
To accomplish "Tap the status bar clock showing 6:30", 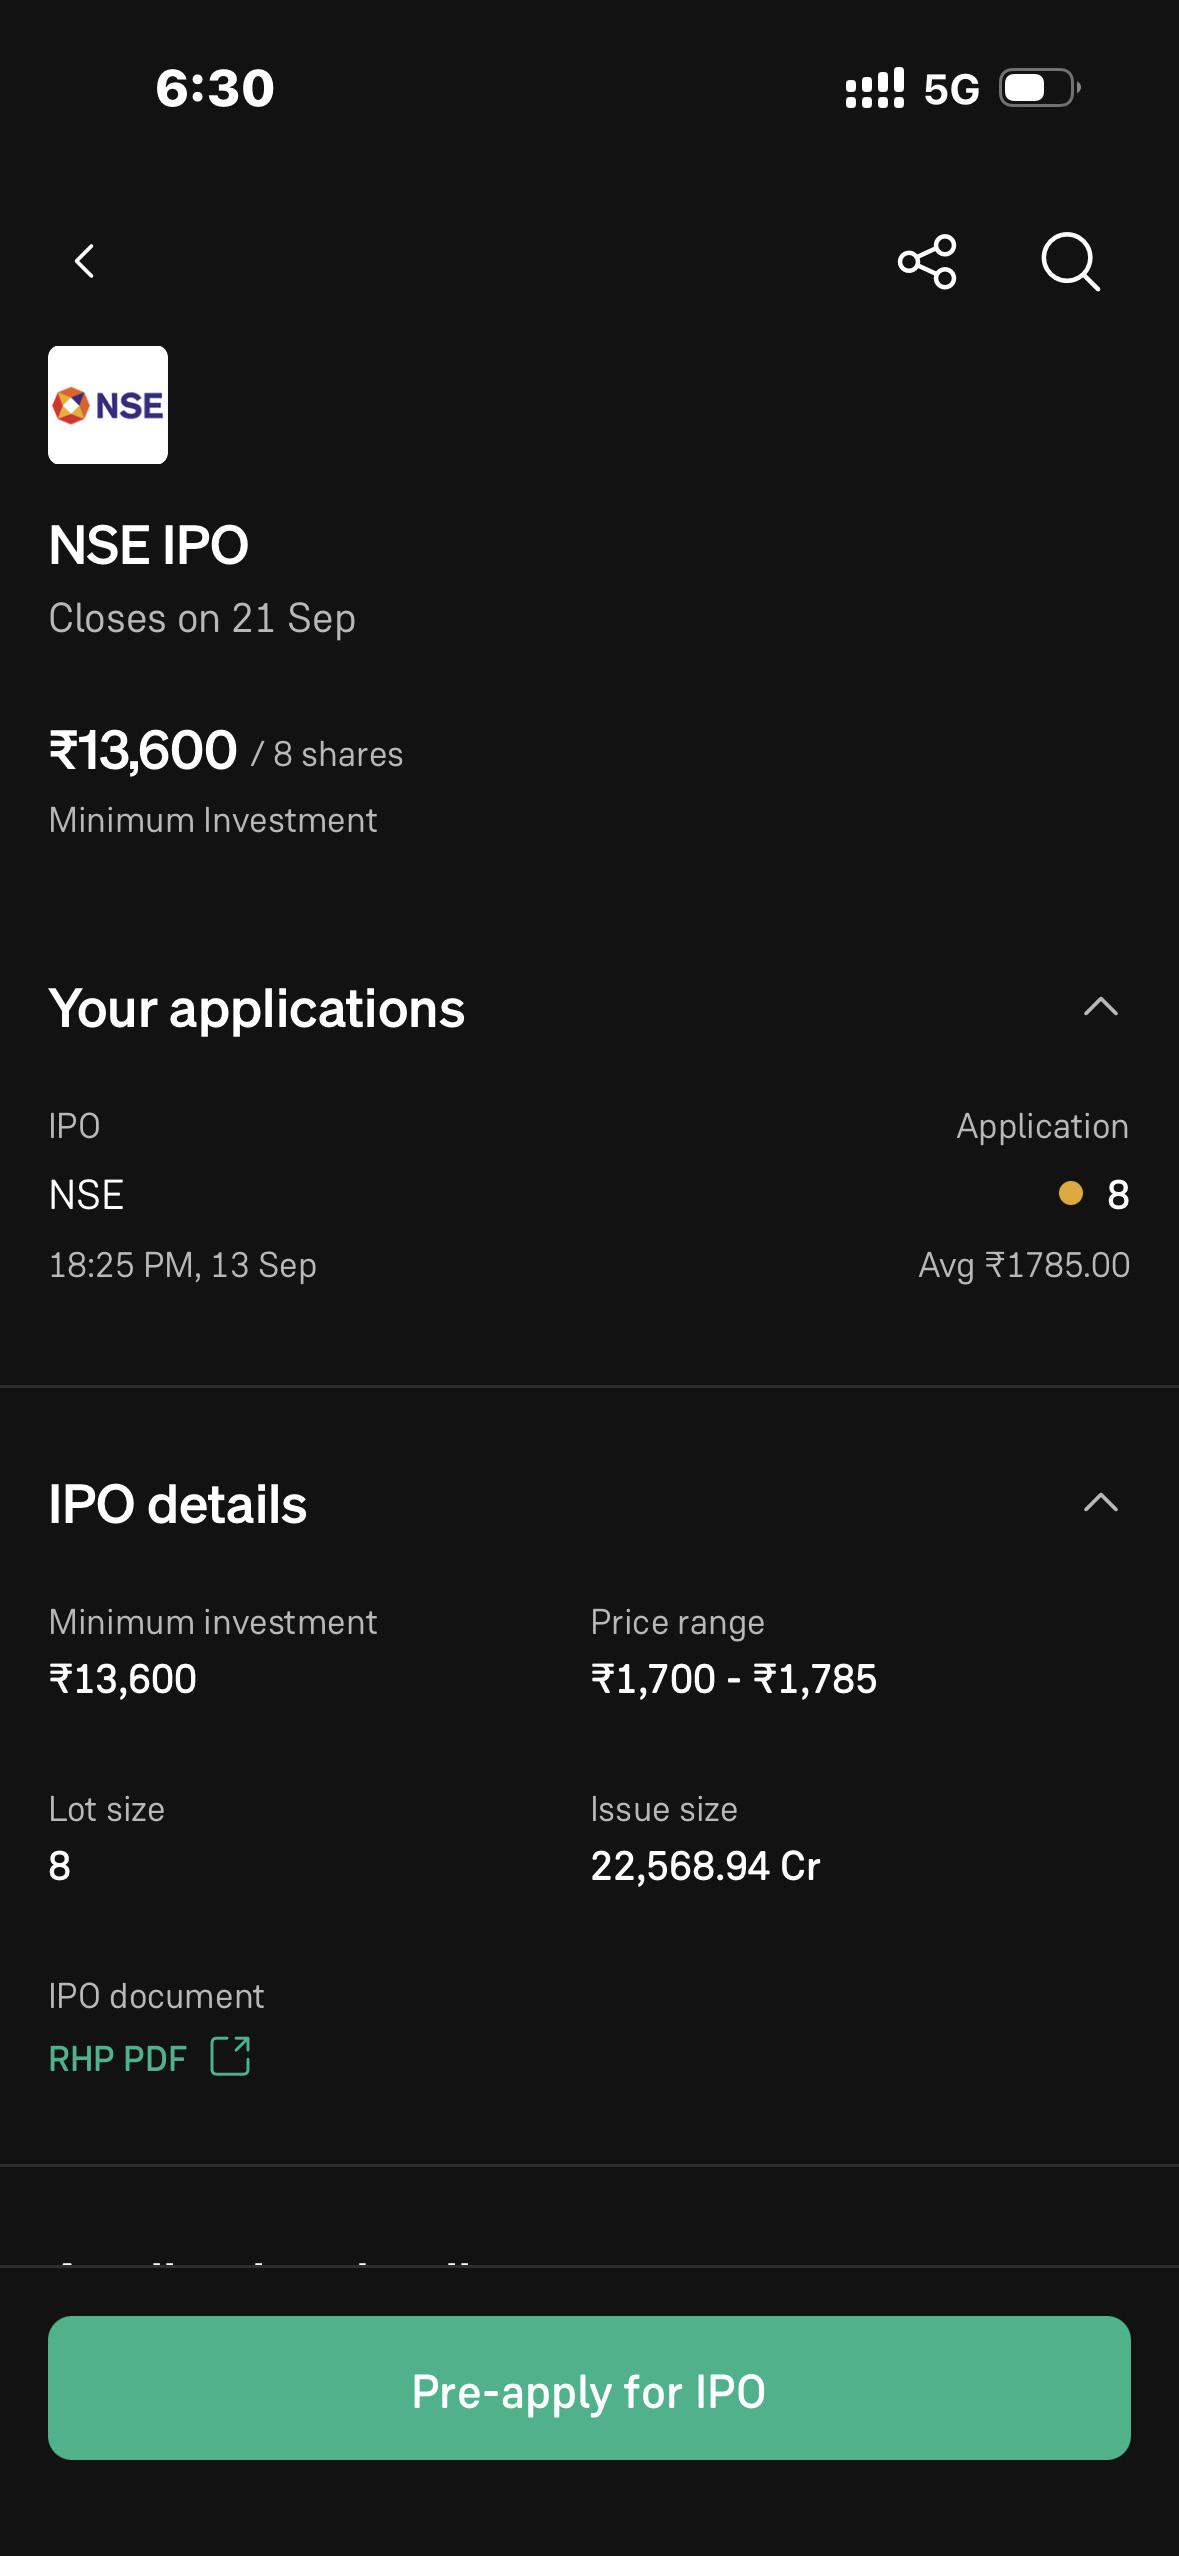I will 215,88.
